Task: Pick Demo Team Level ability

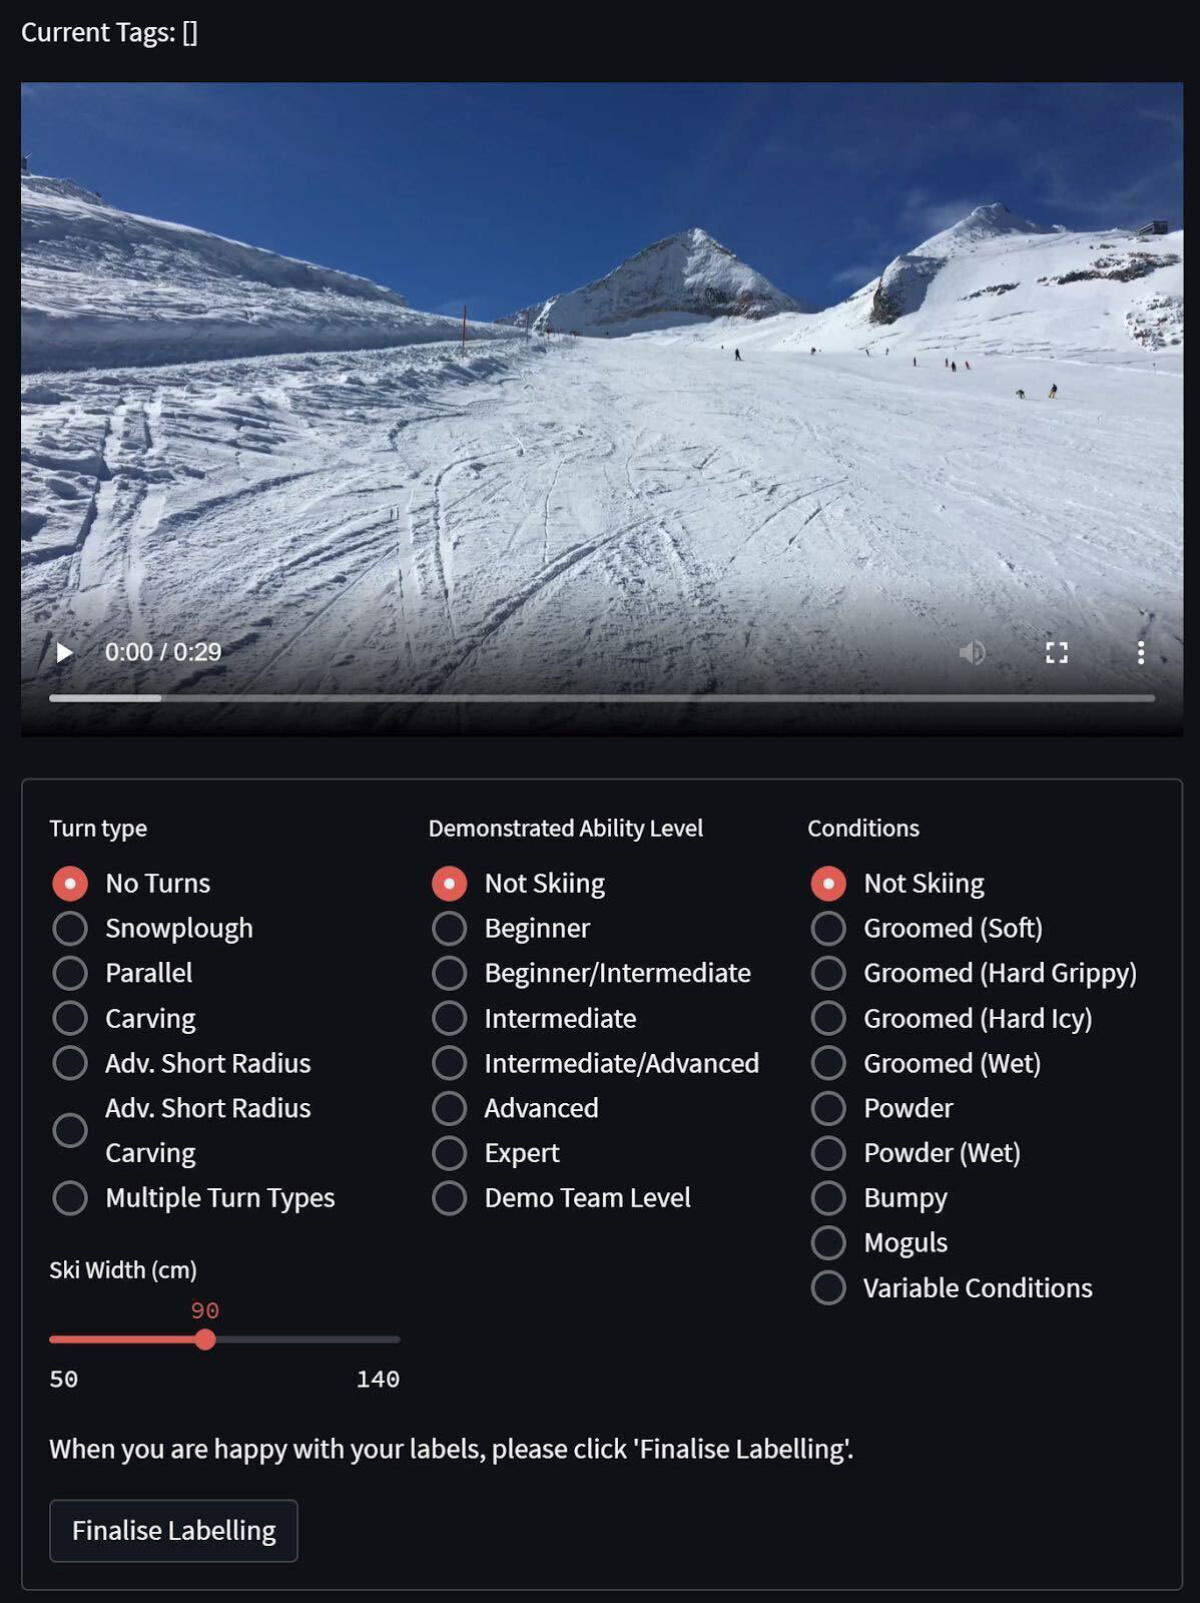Action: pos(561,1198)
